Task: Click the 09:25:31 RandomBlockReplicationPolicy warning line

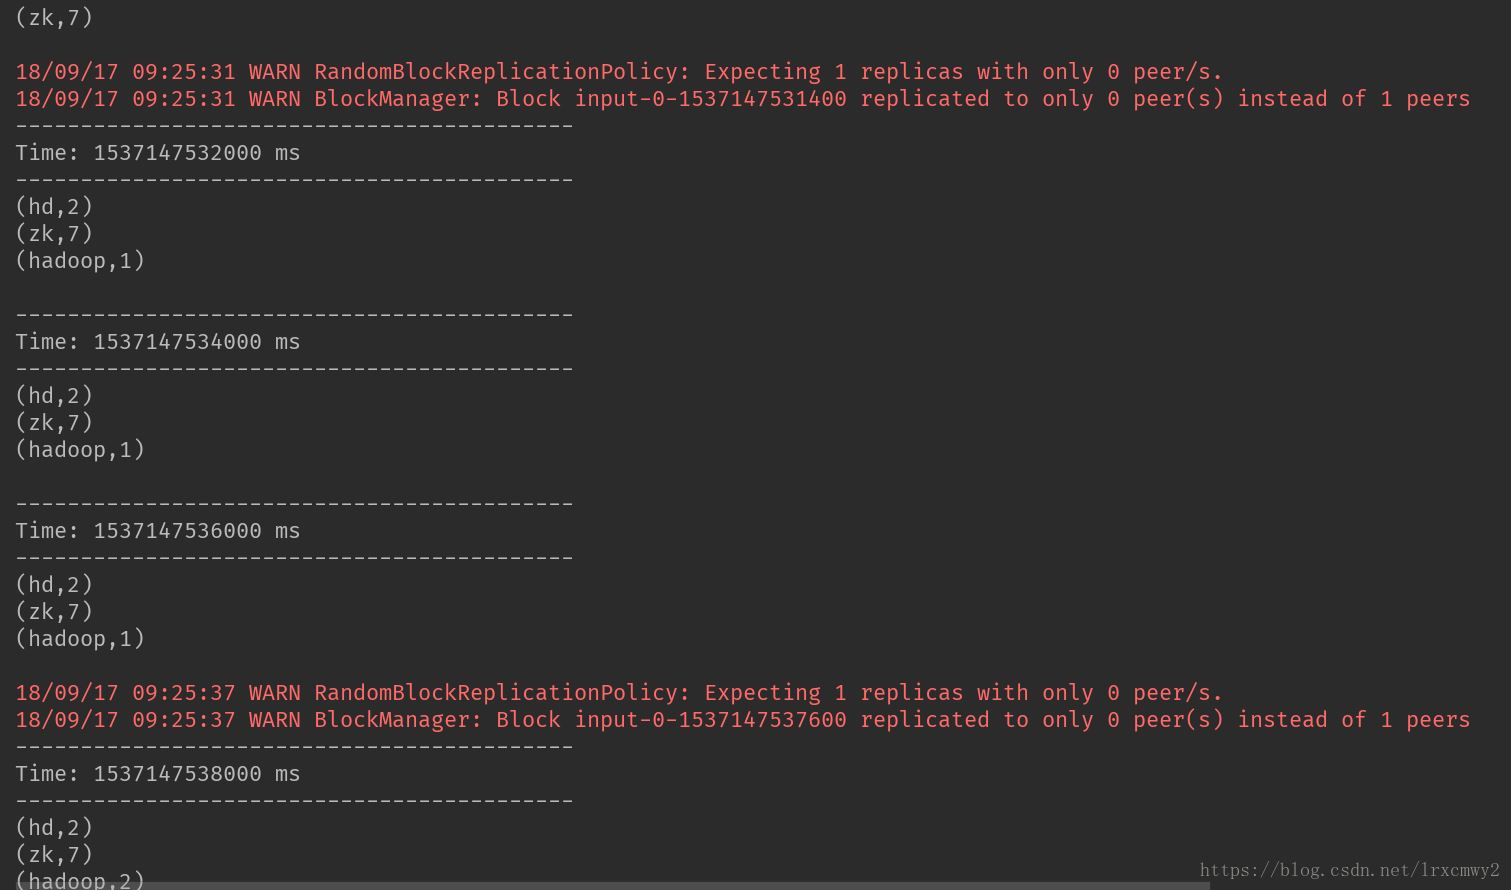Action: click(x=618, y=72)
